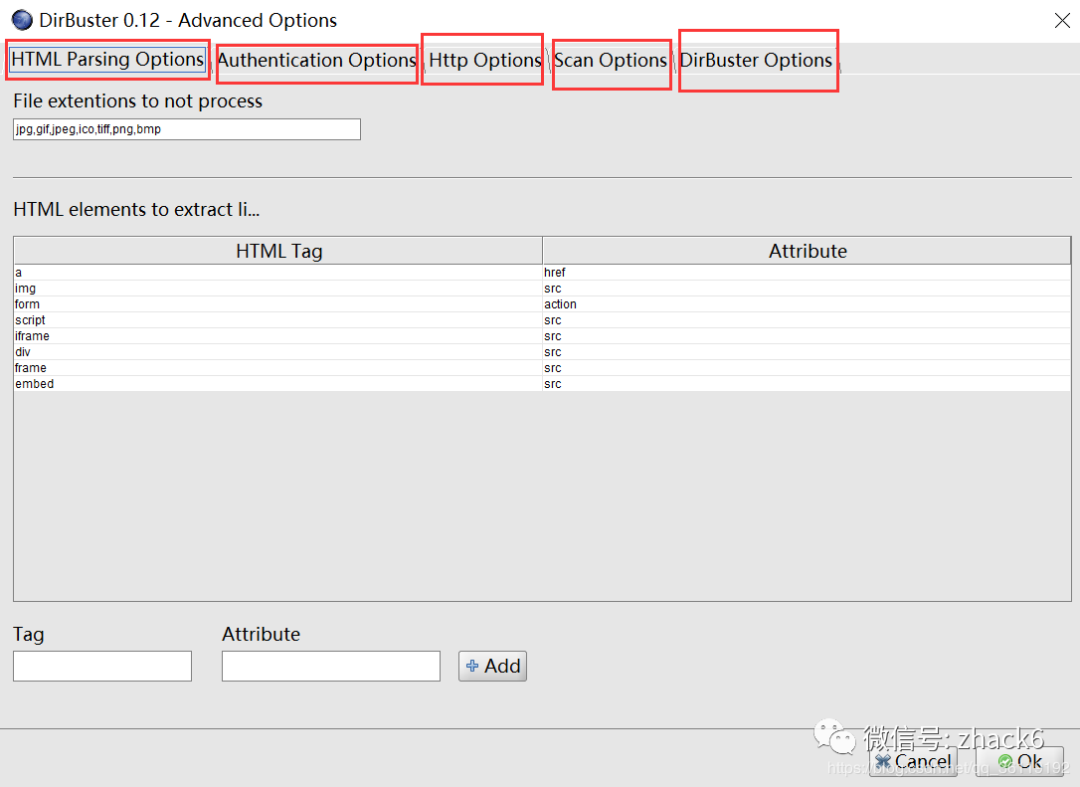Open the DirBuster Options tab
This screenshot has width=1080, height=787.
[x=756, y=61]
